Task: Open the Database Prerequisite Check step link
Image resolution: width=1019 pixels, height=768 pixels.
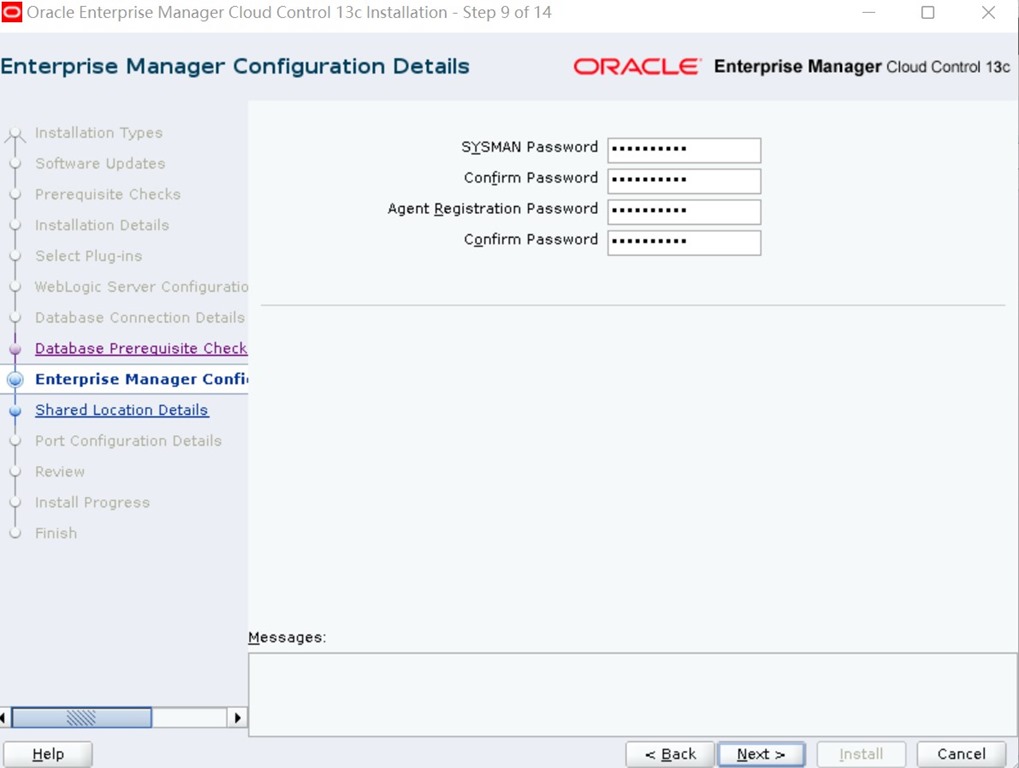Action: click(x=141, y=348)
